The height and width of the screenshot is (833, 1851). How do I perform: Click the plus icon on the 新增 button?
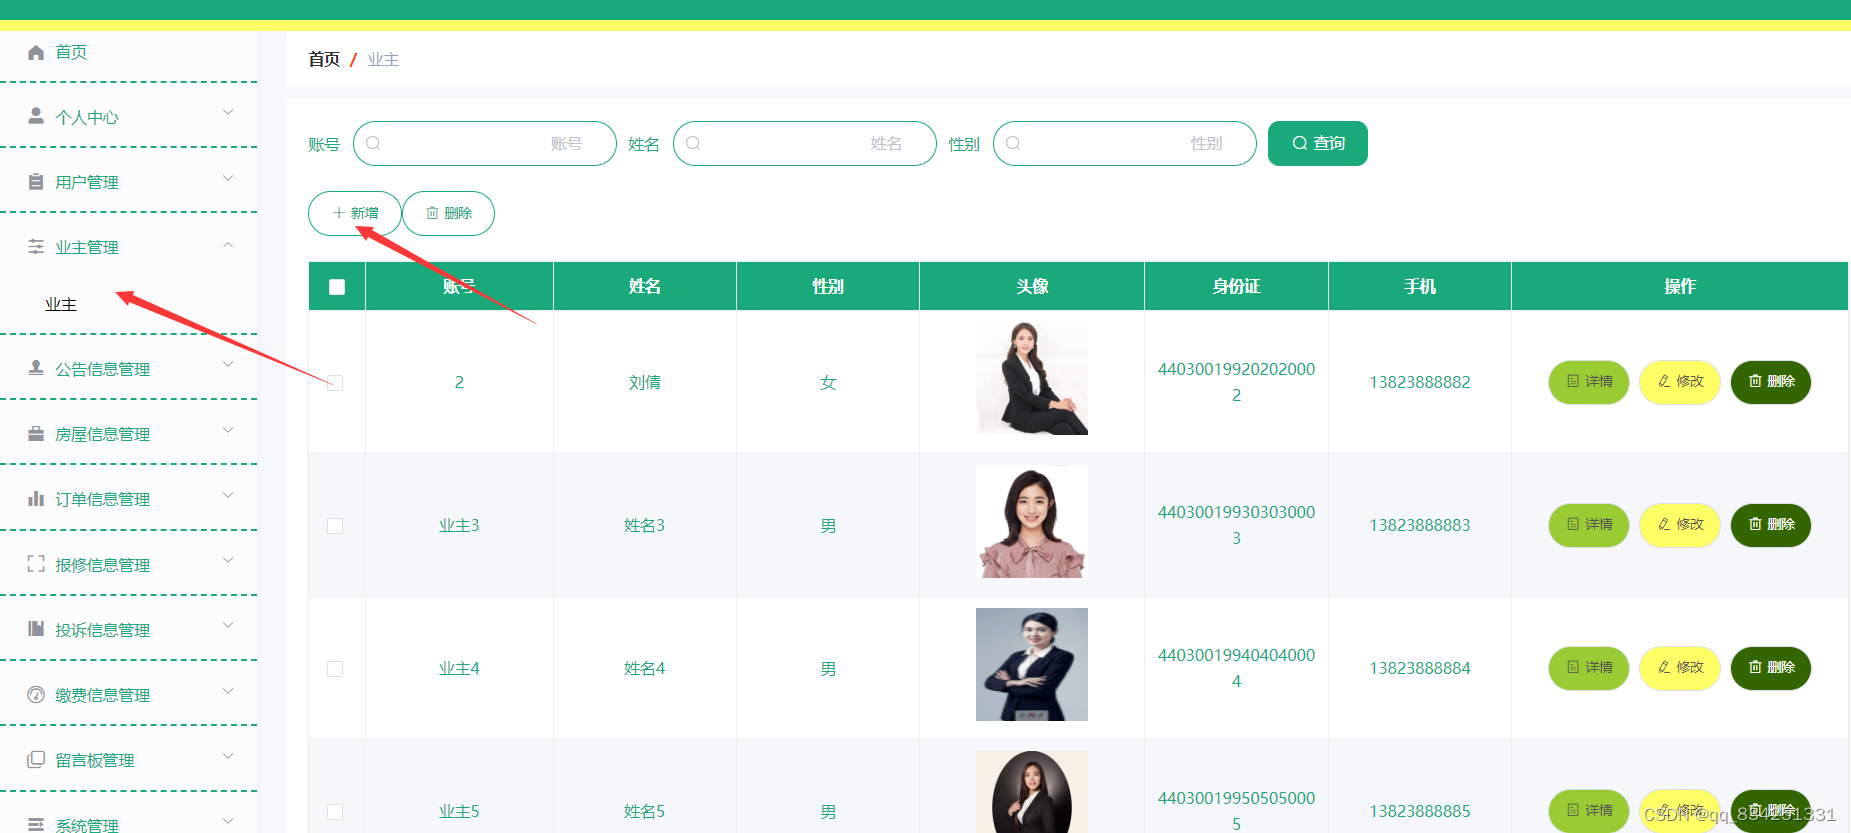coord(339,213)
